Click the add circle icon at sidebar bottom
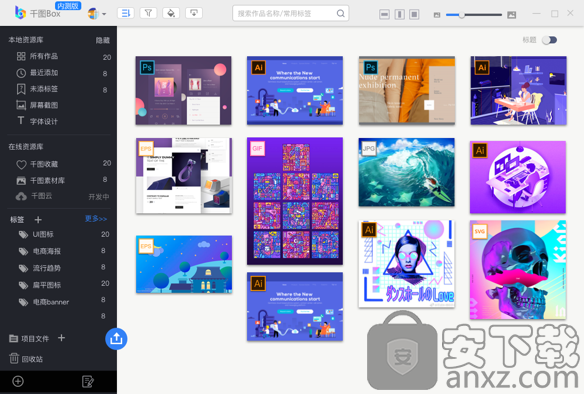This screenshot has width=584, height=394. click(x=18, y=381)
